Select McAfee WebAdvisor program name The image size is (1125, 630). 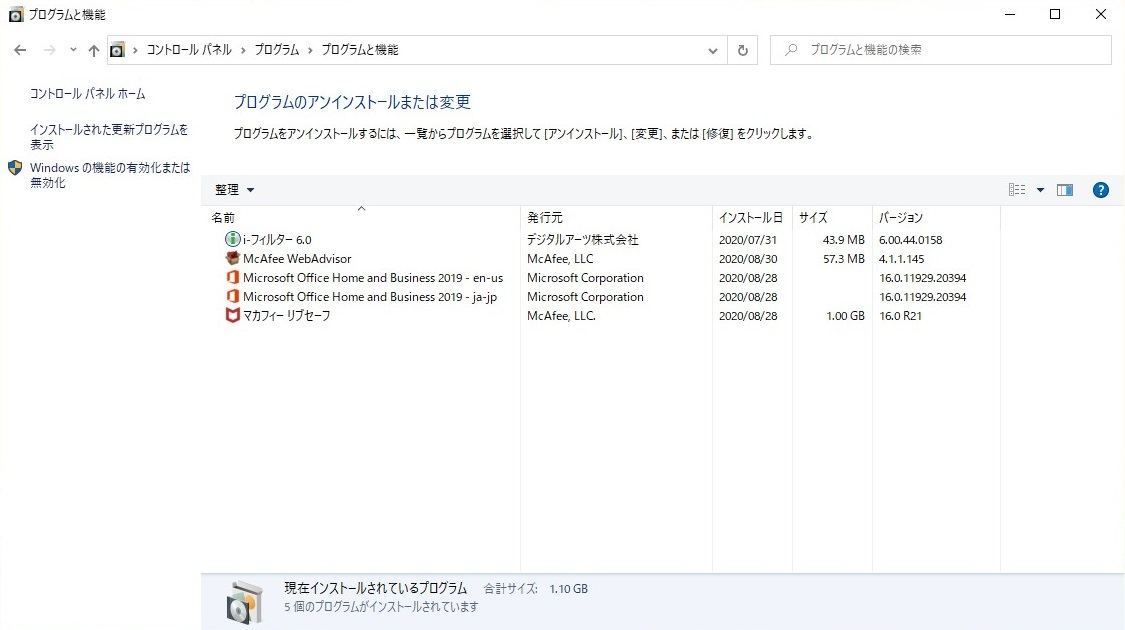297,259
